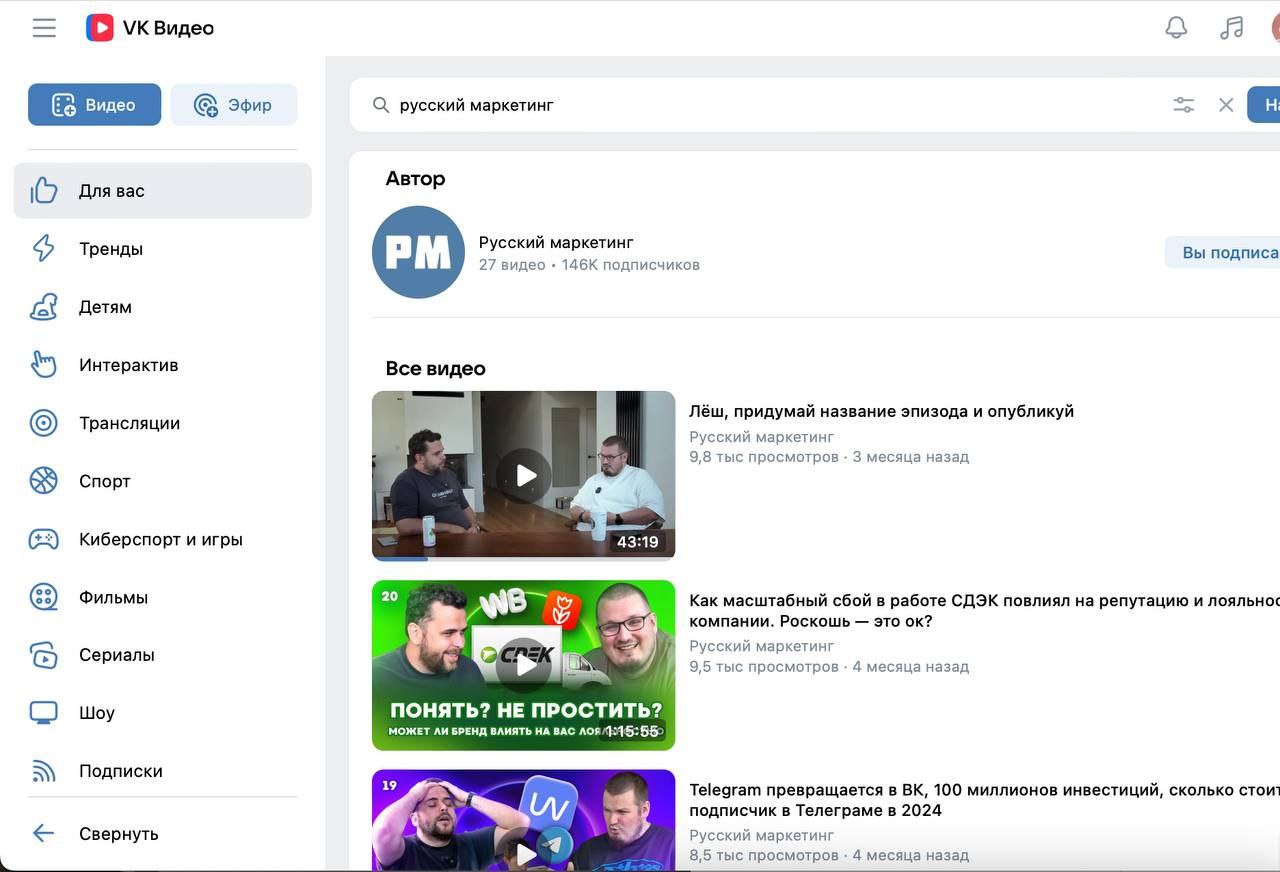Play the Telegram video thumbnail
The height and width of the screenshot is (872, 1280).
pyautogui.click(x=524, y=820)
